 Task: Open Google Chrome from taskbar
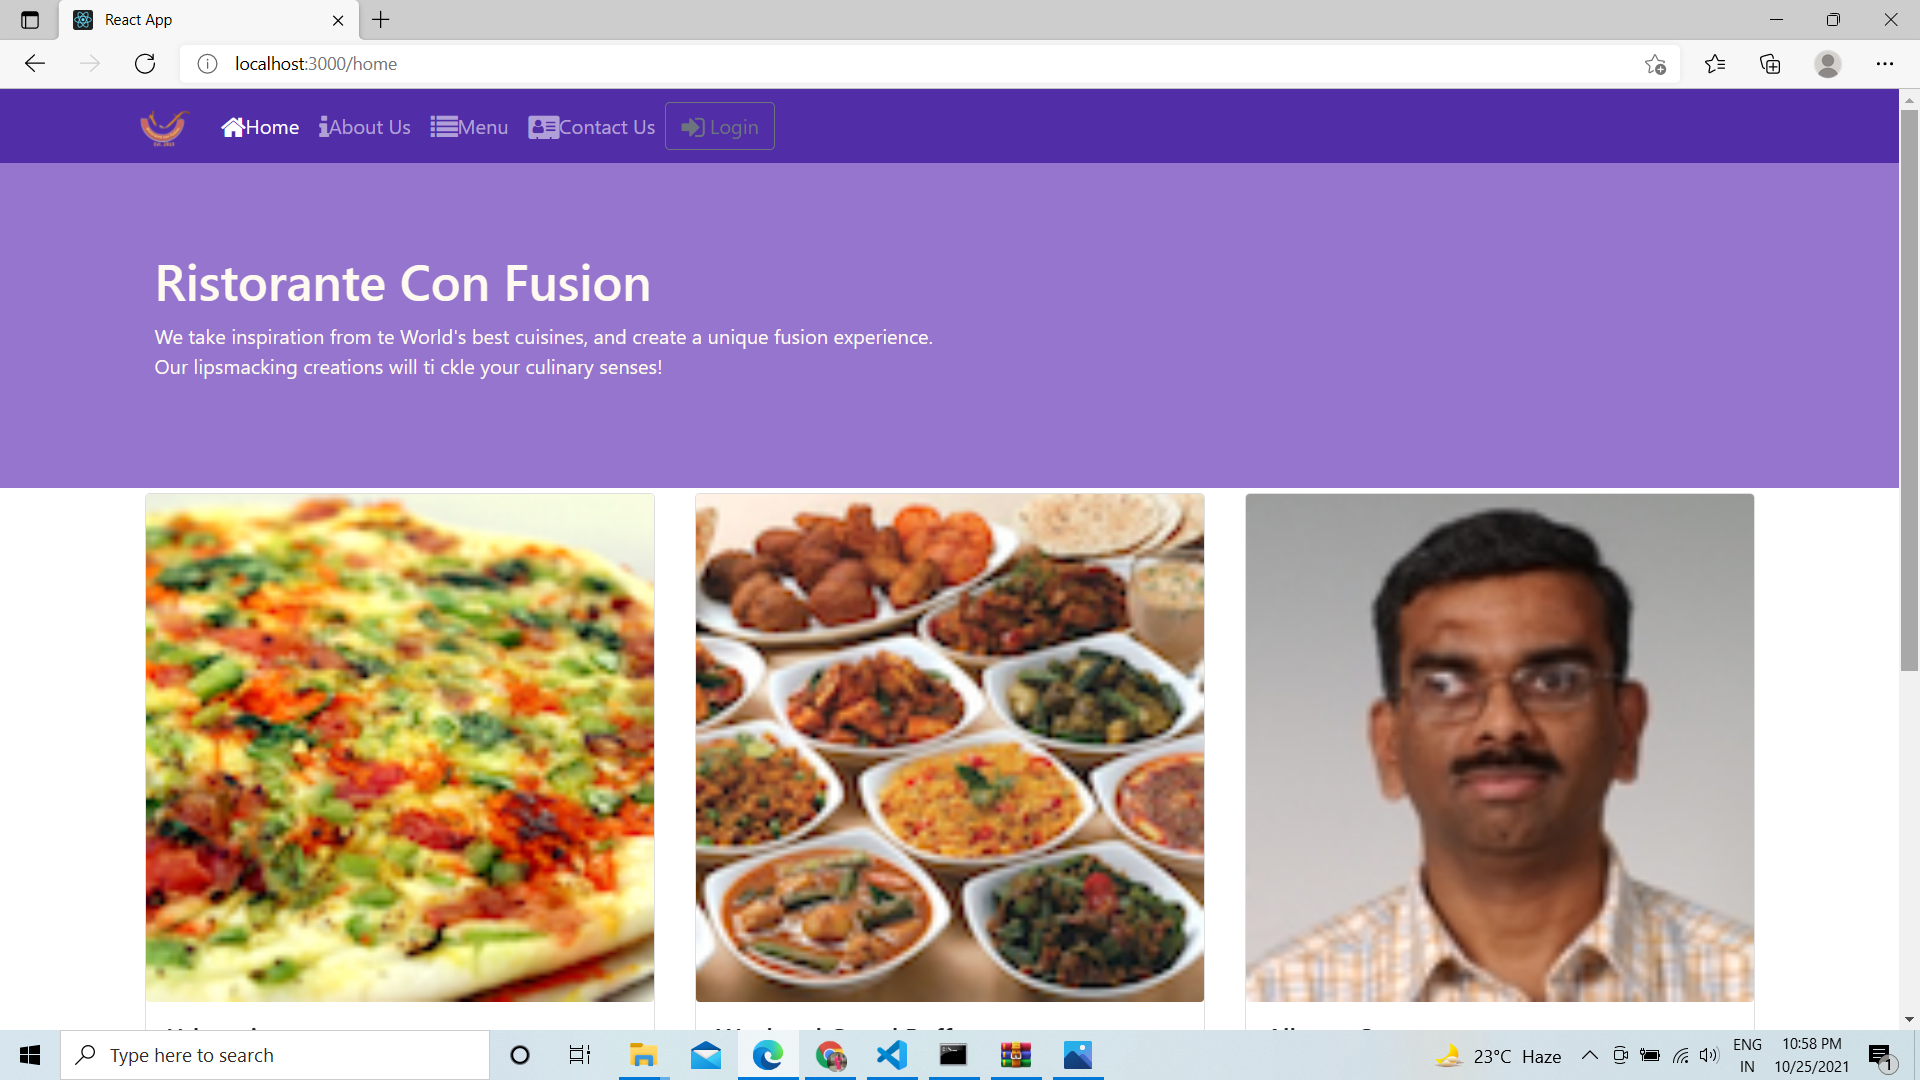[830, 1055]
